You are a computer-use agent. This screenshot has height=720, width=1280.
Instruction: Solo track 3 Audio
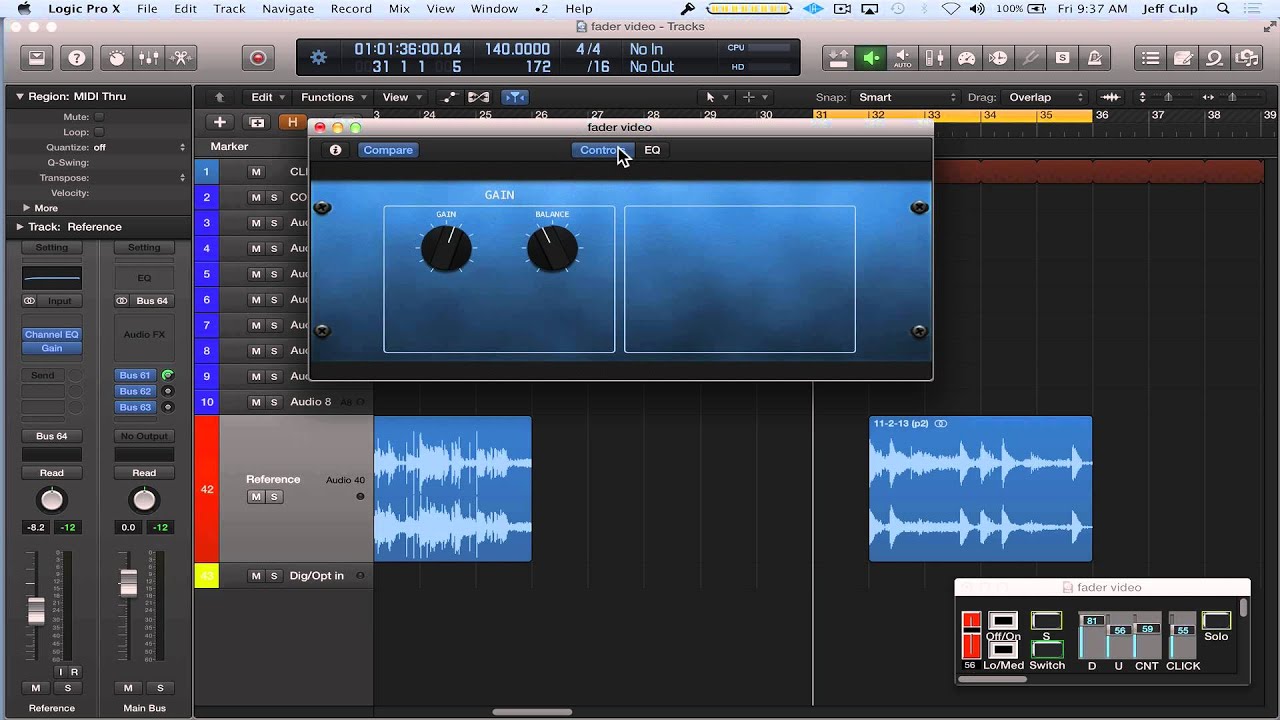point(273,223)
